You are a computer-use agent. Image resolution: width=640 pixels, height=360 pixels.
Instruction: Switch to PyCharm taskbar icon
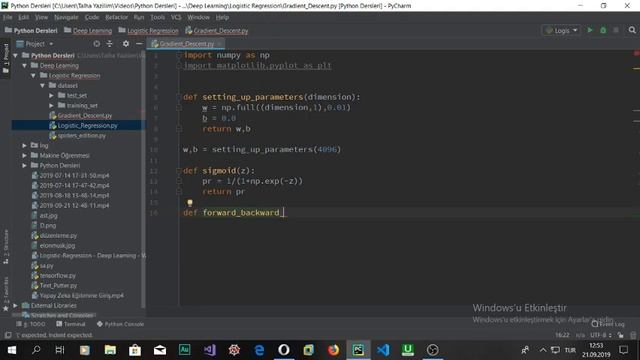[x=358, y=350]
